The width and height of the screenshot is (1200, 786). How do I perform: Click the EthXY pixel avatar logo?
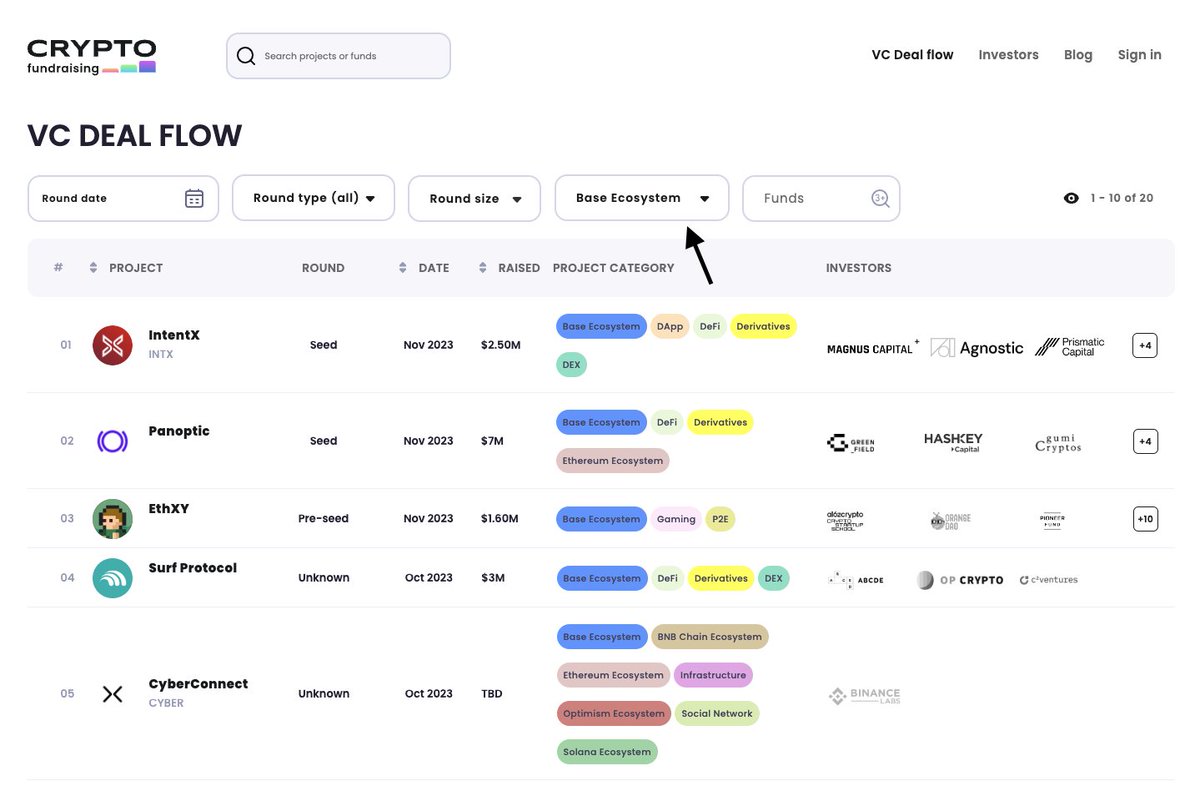click(112, 519)
